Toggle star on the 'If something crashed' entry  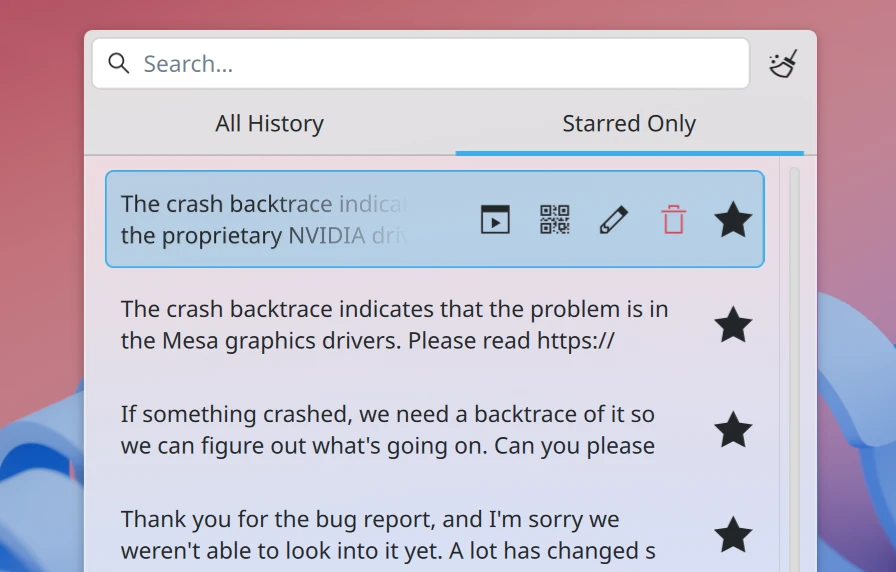733,430
